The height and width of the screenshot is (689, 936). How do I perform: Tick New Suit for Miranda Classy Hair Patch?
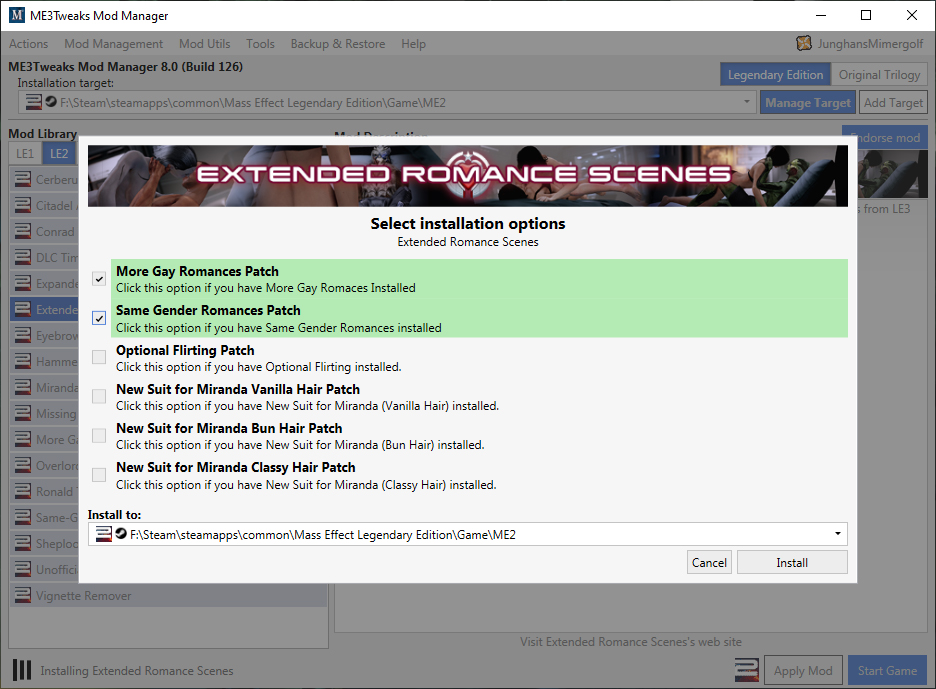[x=99, y=475]
